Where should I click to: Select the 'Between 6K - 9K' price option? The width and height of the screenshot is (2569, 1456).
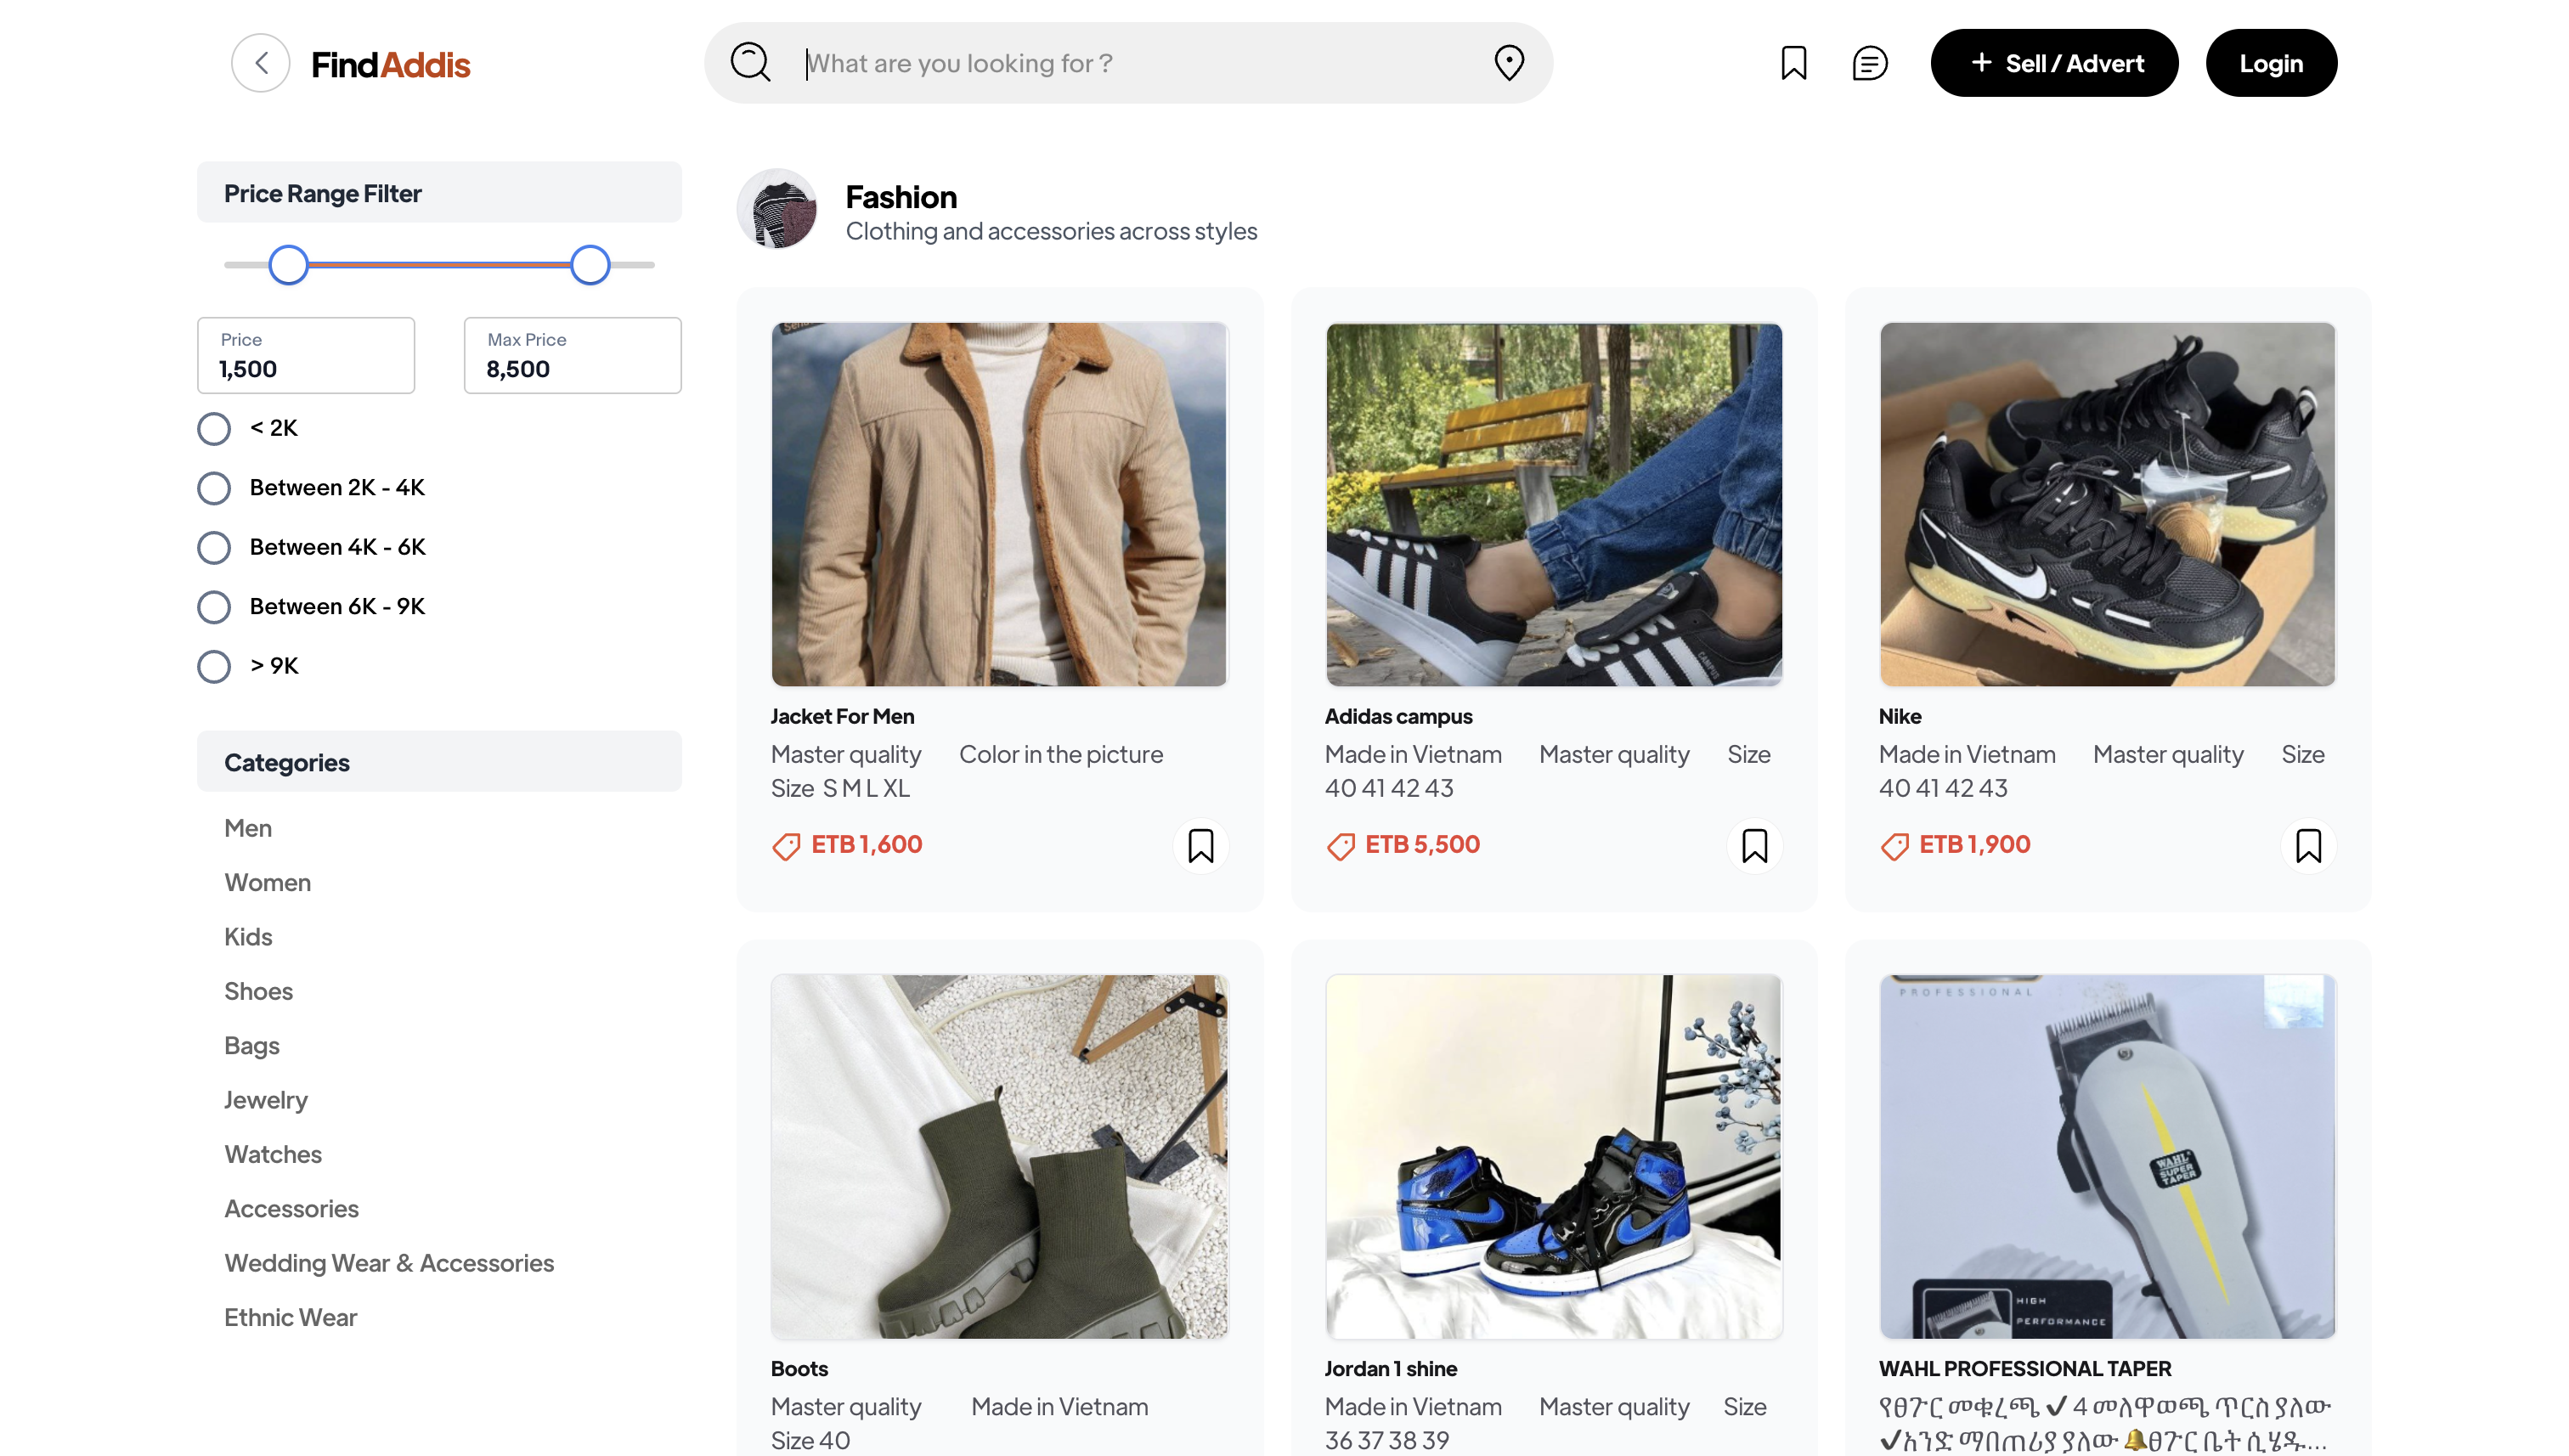point(213,606)
